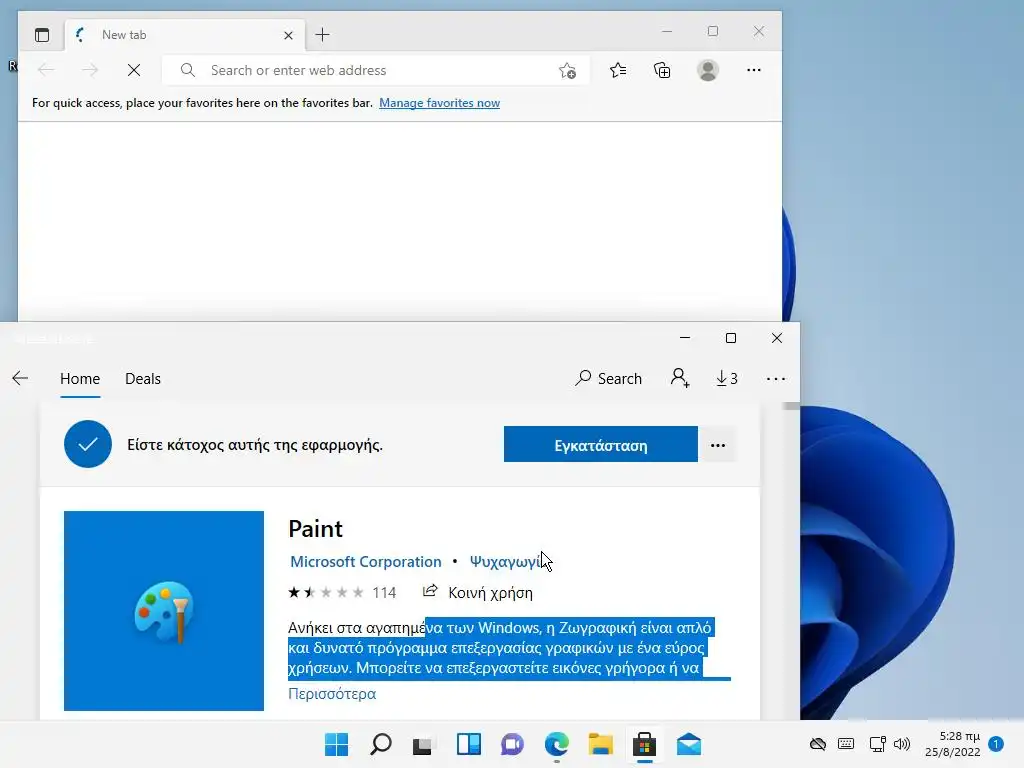The image size is (1024, 768).
Task: Open Search in Microsoft Store
Action: point(608,378)
